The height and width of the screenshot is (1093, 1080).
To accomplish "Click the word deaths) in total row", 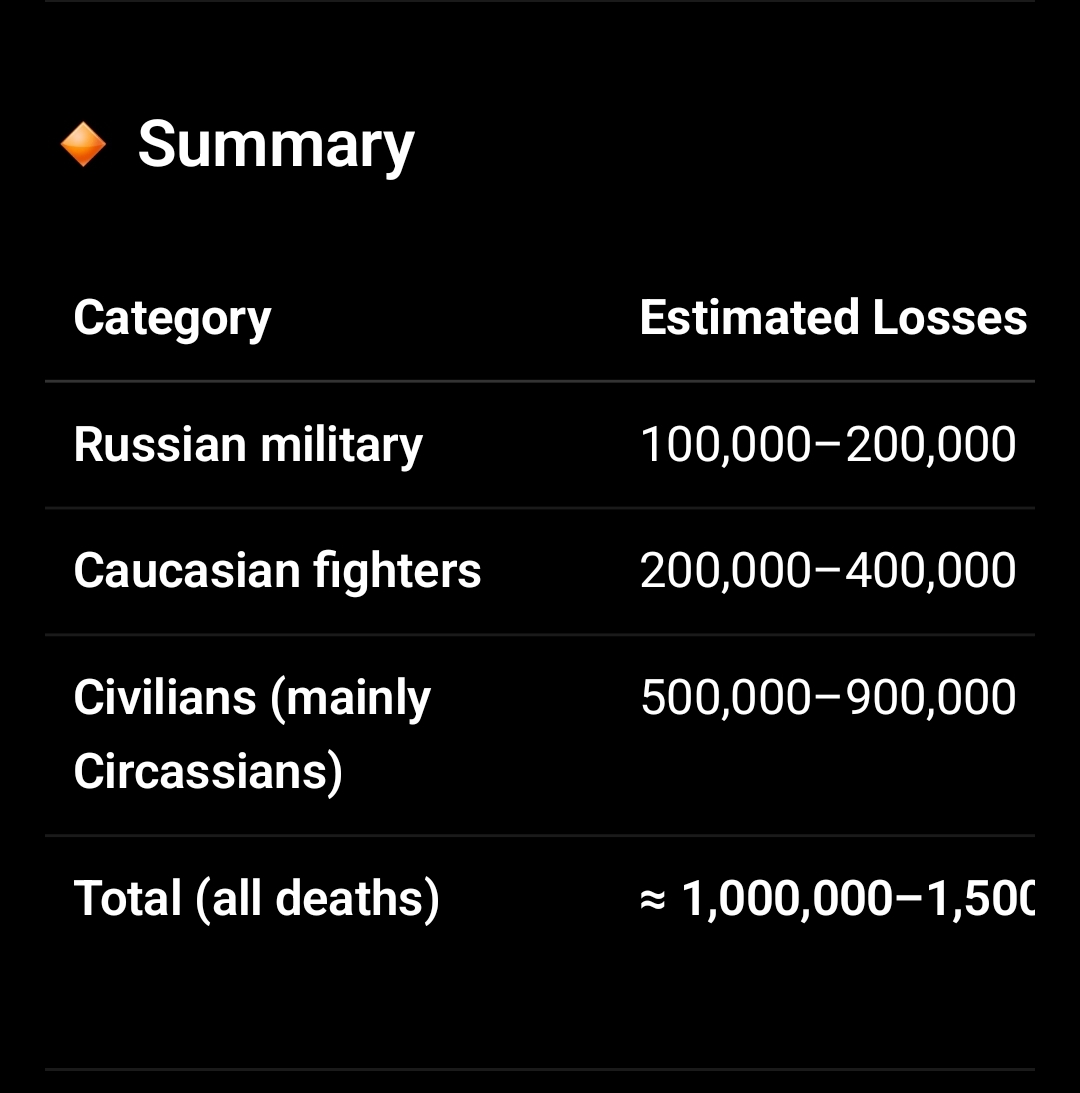I will click(x=358, y=899).
